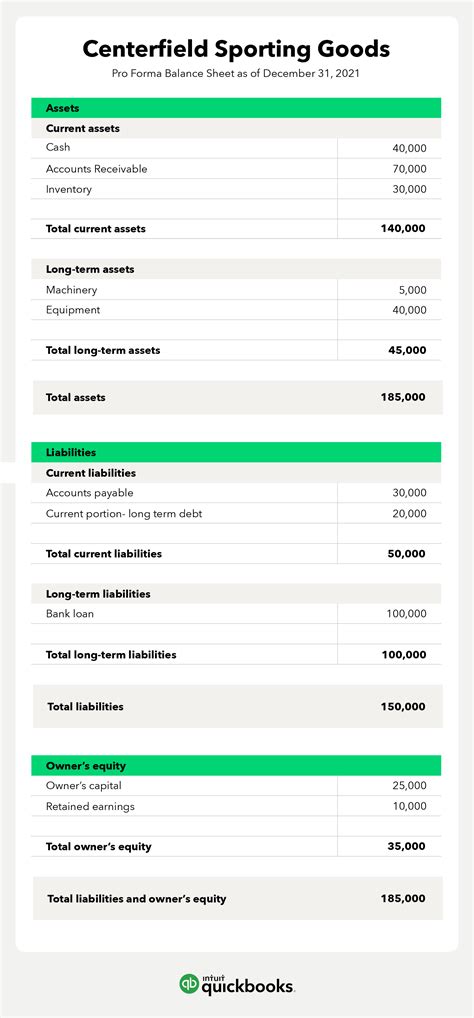Click the Owner's capital row label
Screen dimensions: 474x1018
tap(84, 786)
